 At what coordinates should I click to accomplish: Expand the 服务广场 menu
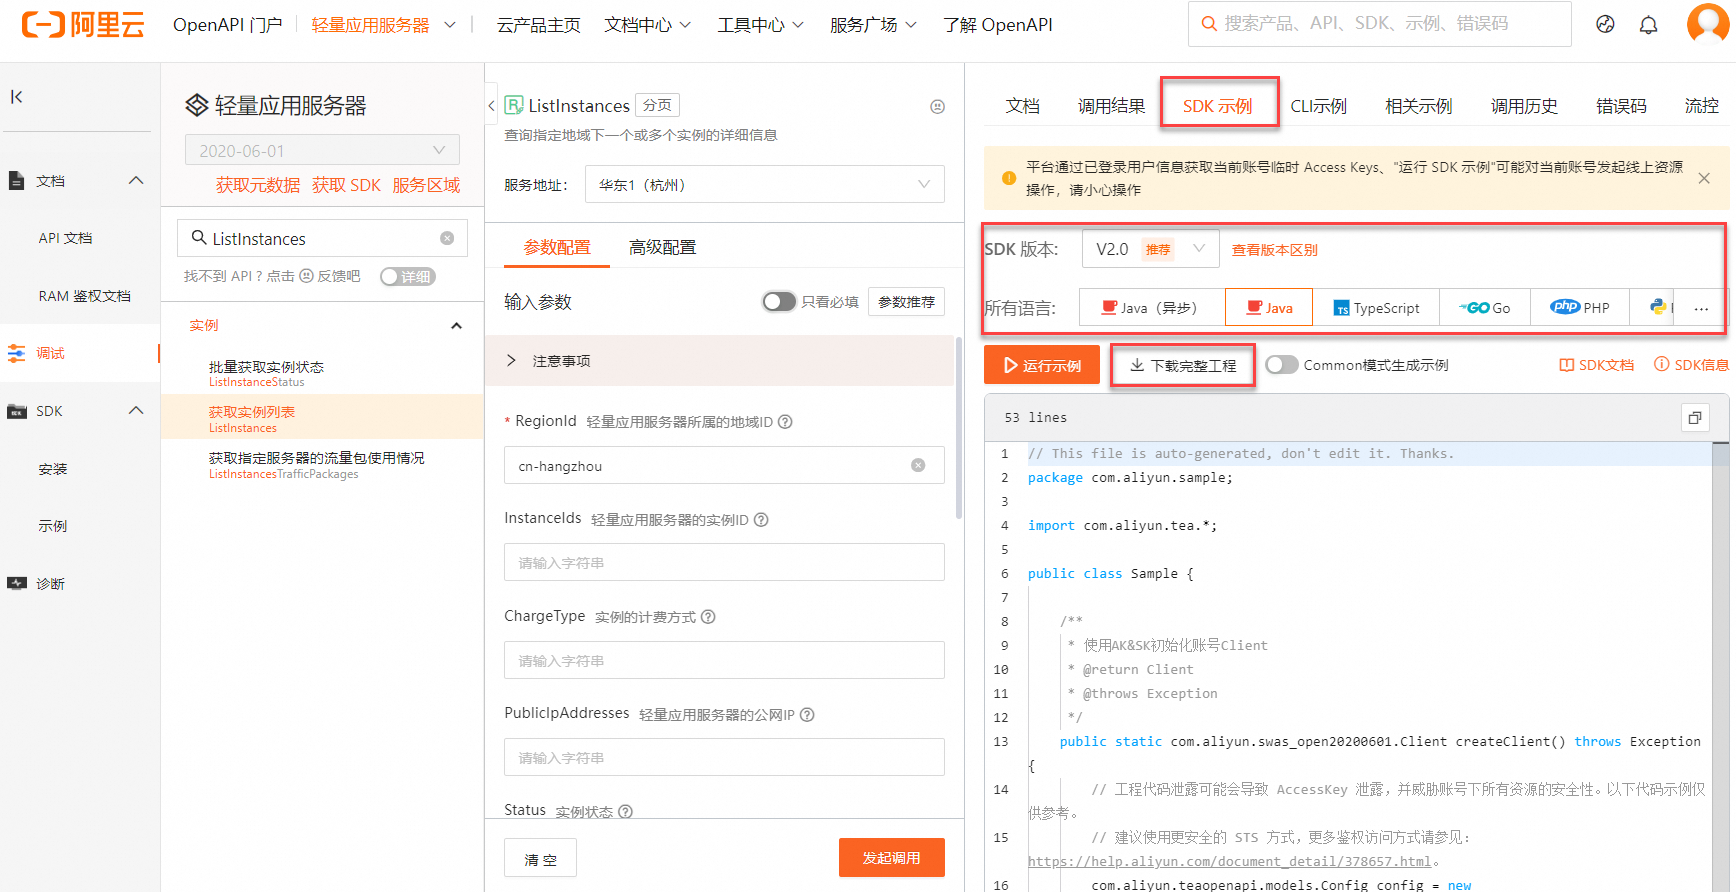click(x=873, y=25)
